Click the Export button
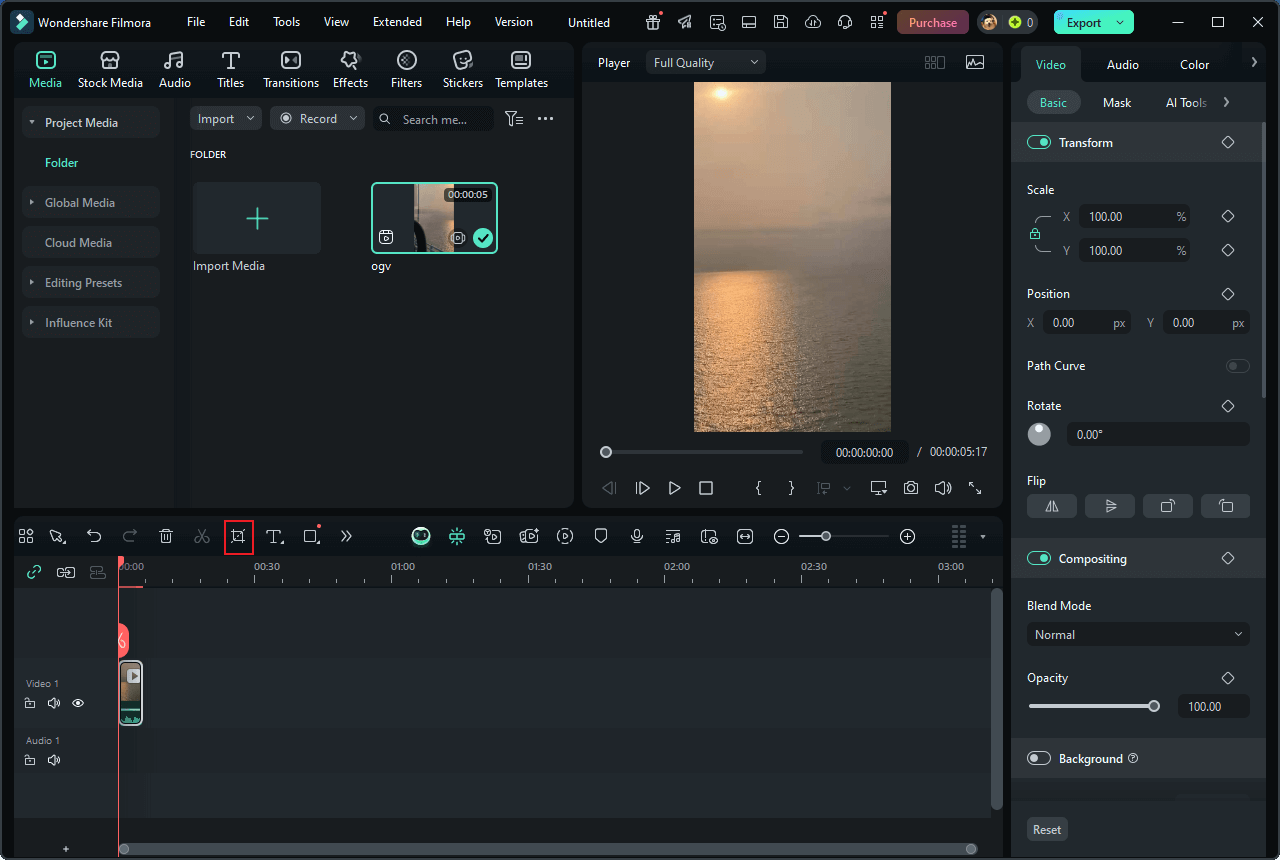 tap(1083, 22)
